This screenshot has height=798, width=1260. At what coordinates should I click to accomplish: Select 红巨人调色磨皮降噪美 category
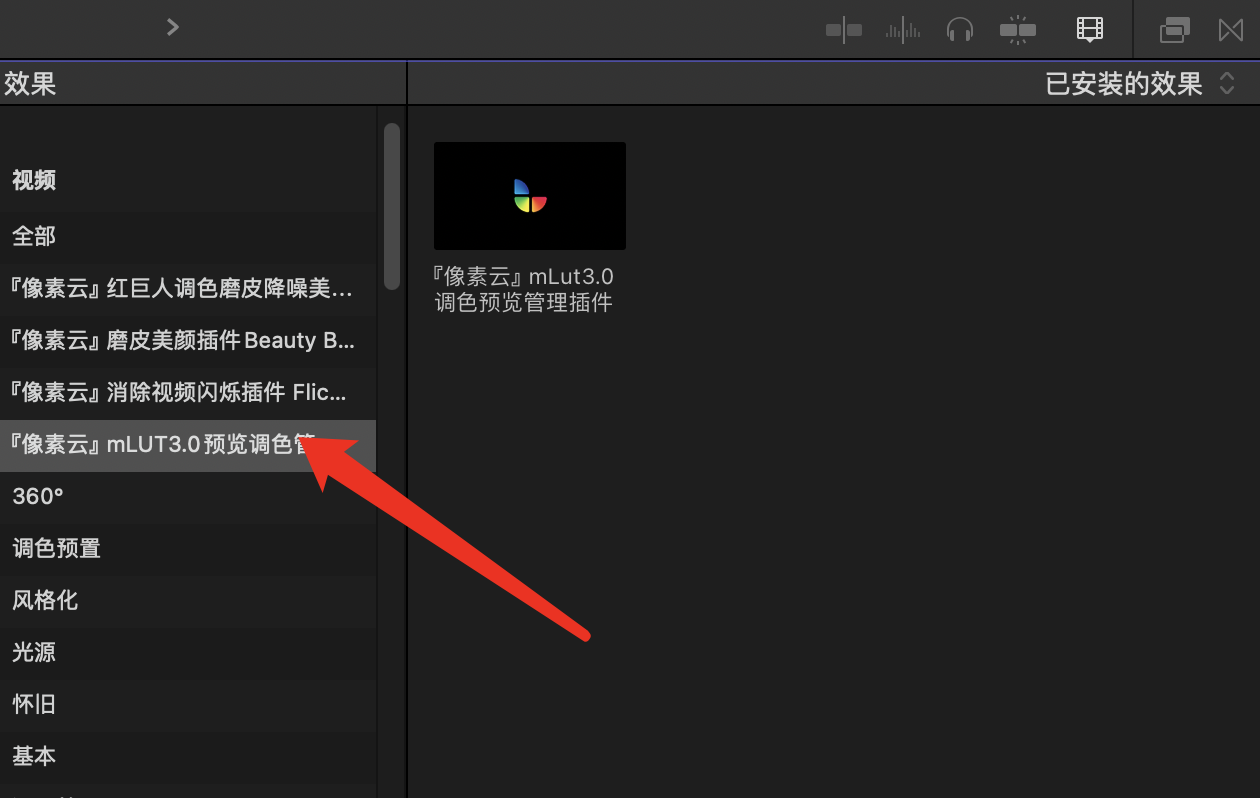click(x=188, y=288)
